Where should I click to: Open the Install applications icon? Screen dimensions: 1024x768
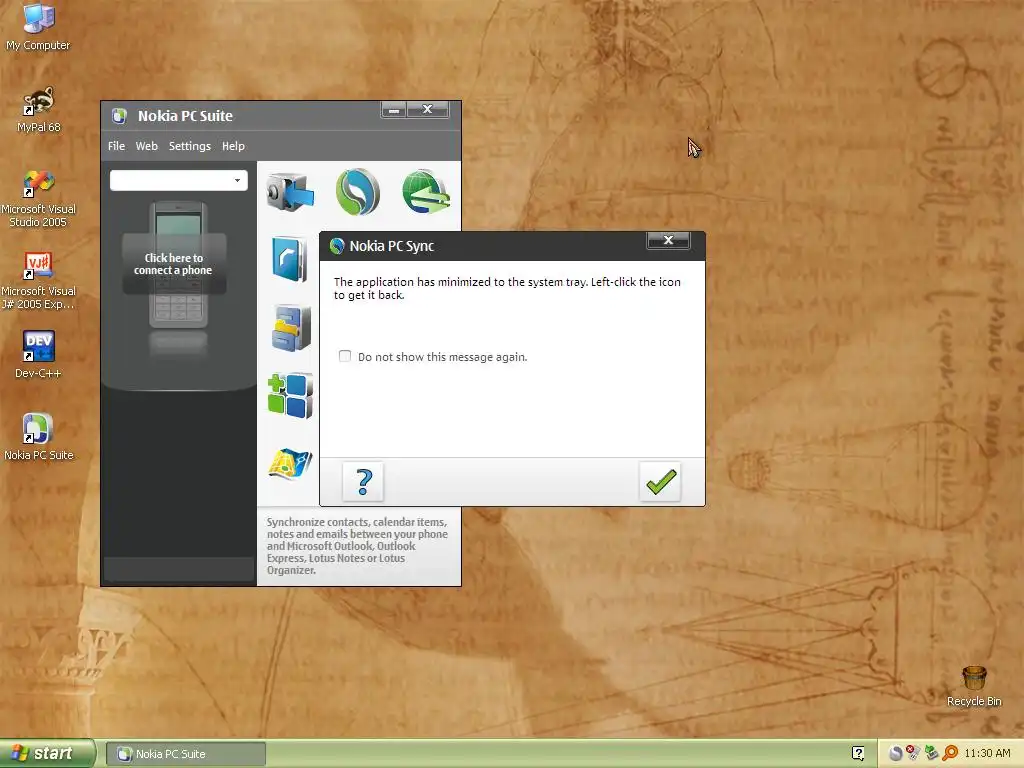pyautogui.click(x=291, y=396)
